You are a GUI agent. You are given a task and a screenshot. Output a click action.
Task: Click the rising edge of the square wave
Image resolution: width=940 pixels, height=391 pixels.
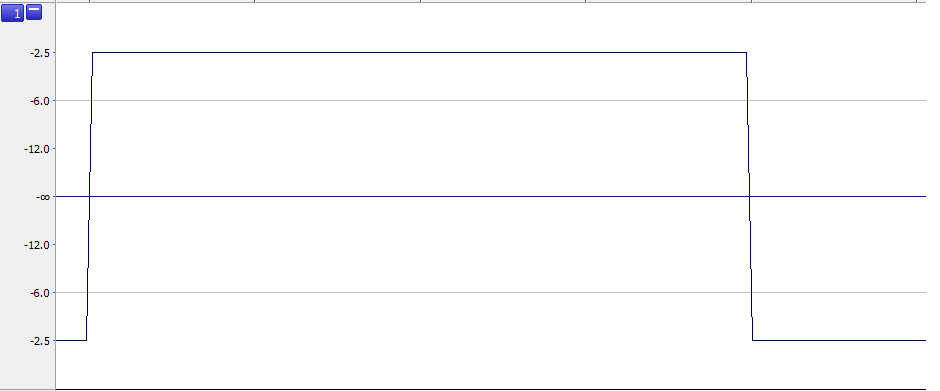pos(89,197)
